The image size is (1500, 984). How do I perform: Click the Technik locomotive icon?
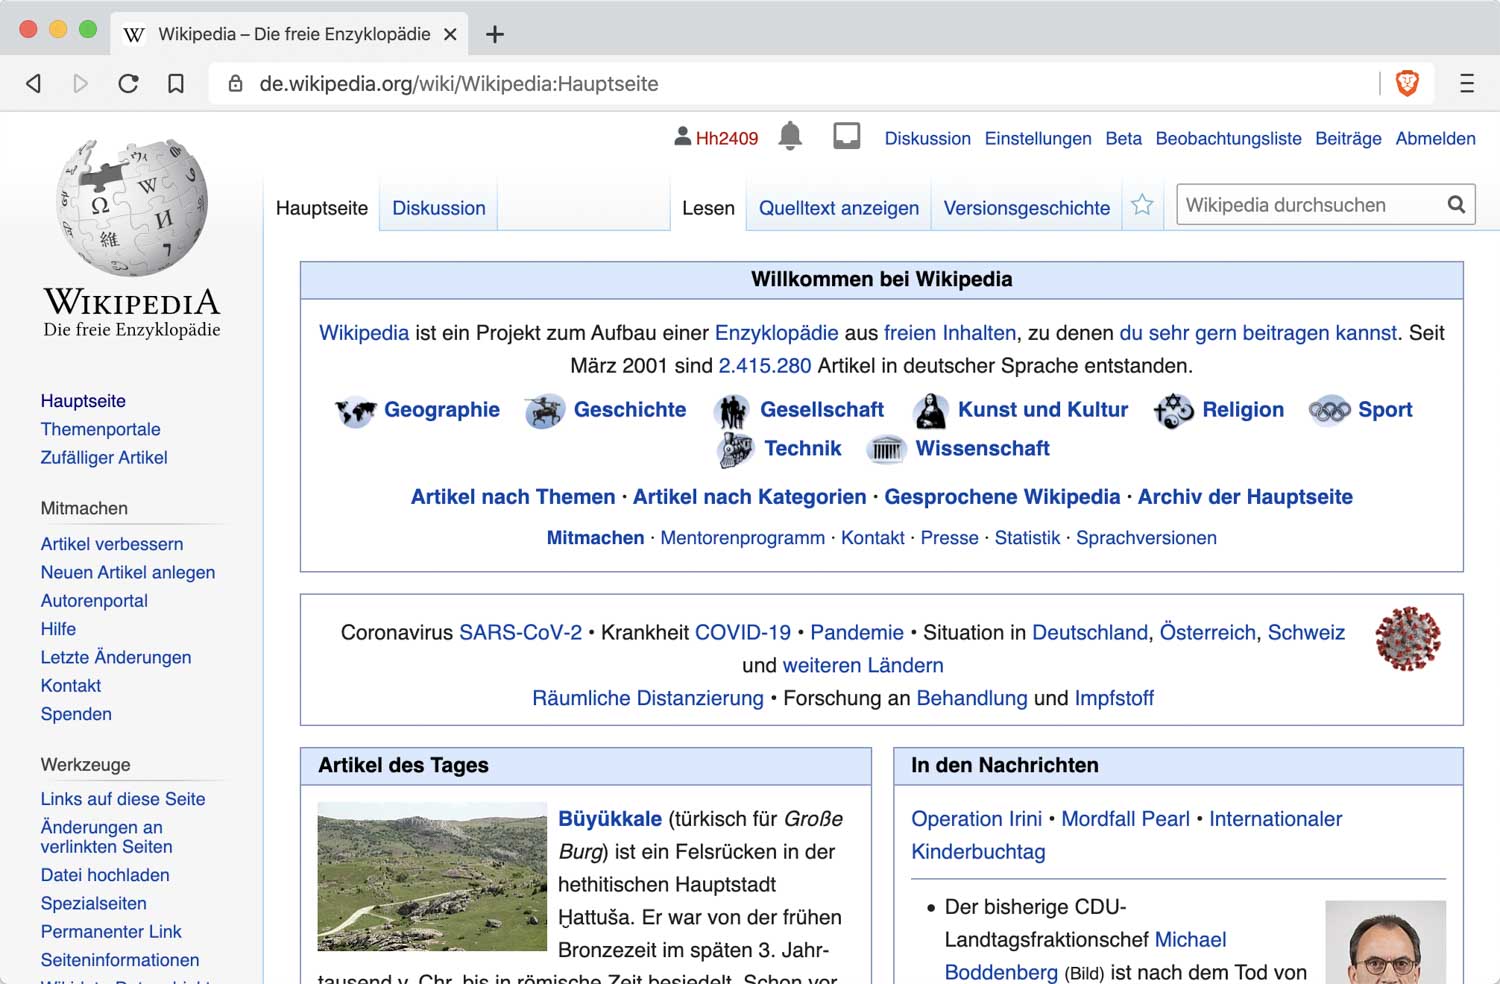coord(736,449)
